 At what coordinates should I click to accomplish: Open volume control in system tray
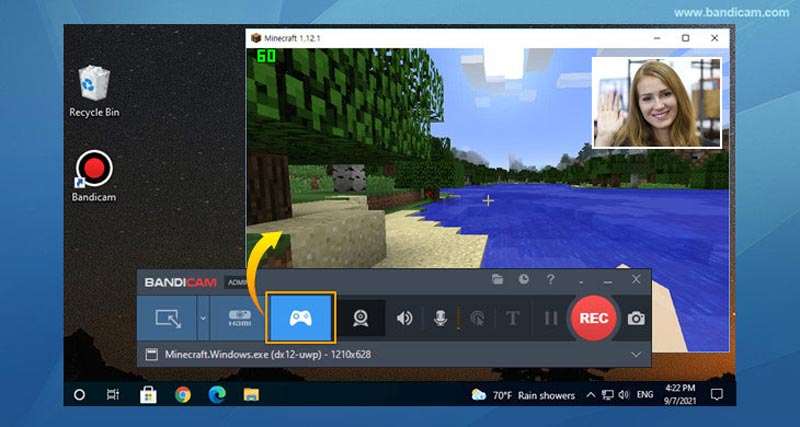pyautogui.click(x=623, y=395)
